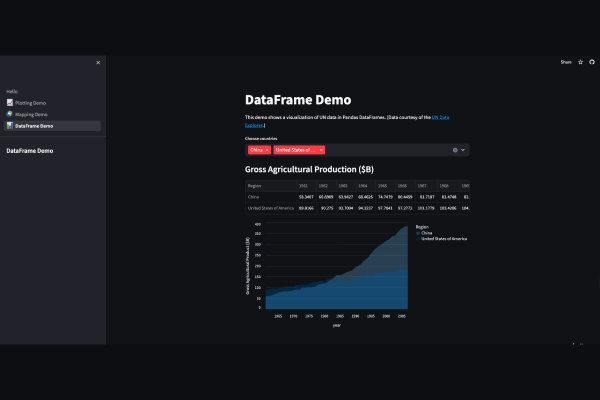Expand the Choose countries dropdown arrow
The width and height of the screenshot is (600, 400).
pyautogui.click(x=463, y=150)
